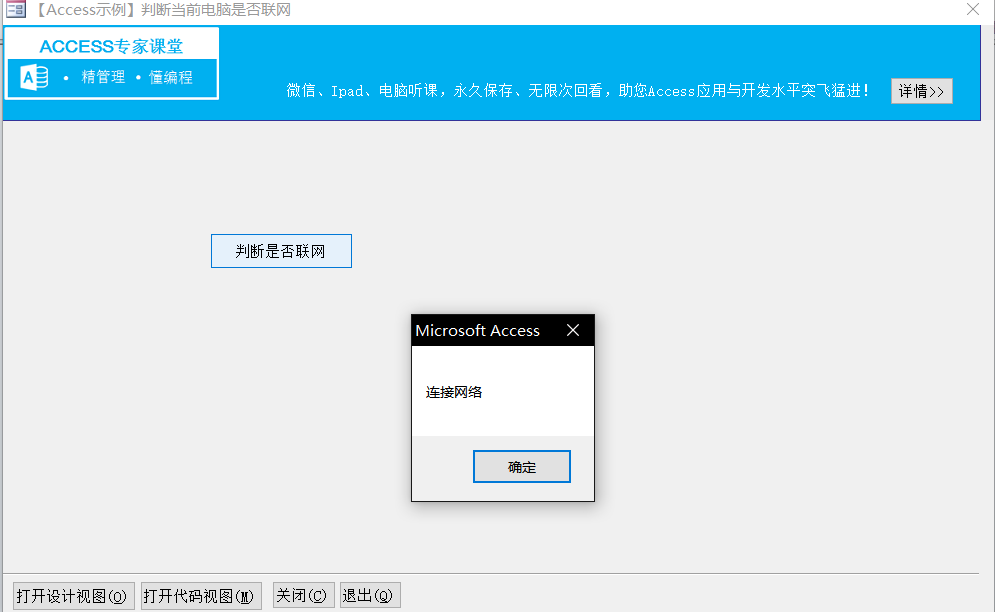Click 打开设计视图(O) button
Viewport: 995px width, 612px height.
(74, 595)
